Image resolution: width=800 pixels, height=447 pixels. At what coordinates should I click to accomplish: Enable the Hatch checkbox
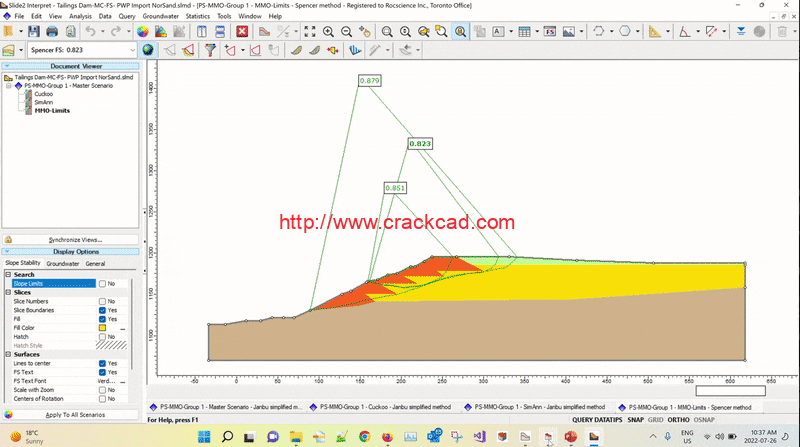(x=102, y=337)
